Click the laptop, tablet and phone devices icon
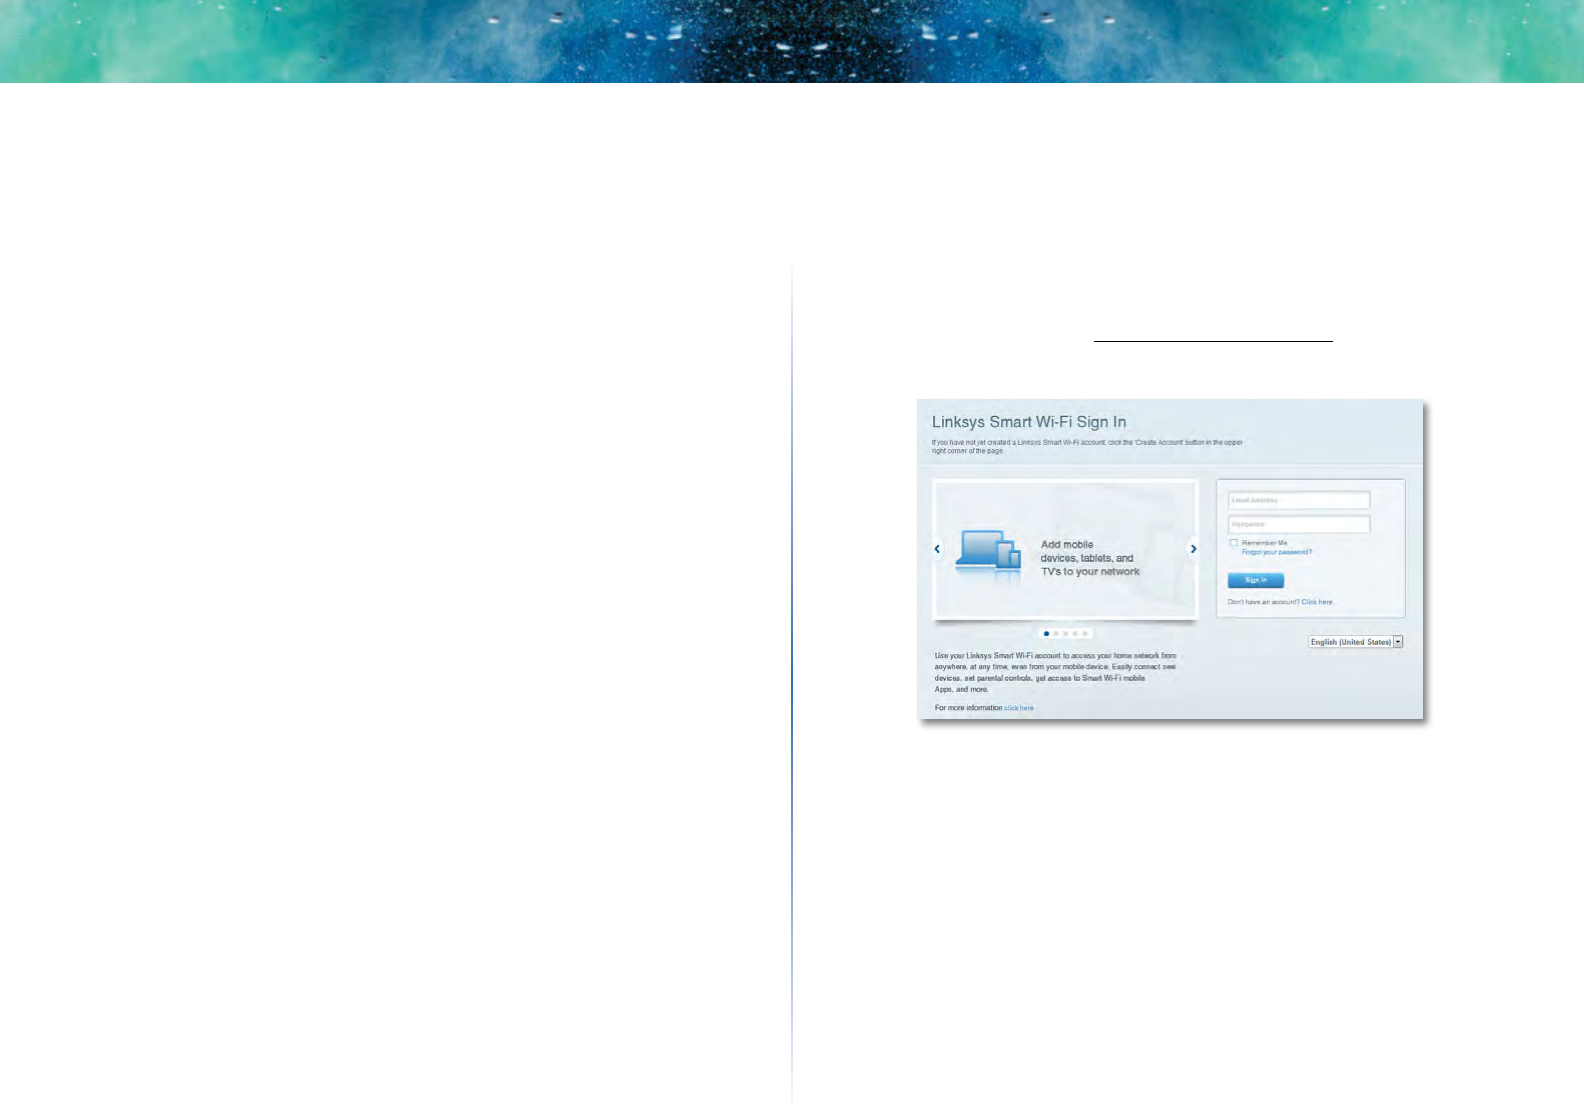 click(x=989, y=554)
